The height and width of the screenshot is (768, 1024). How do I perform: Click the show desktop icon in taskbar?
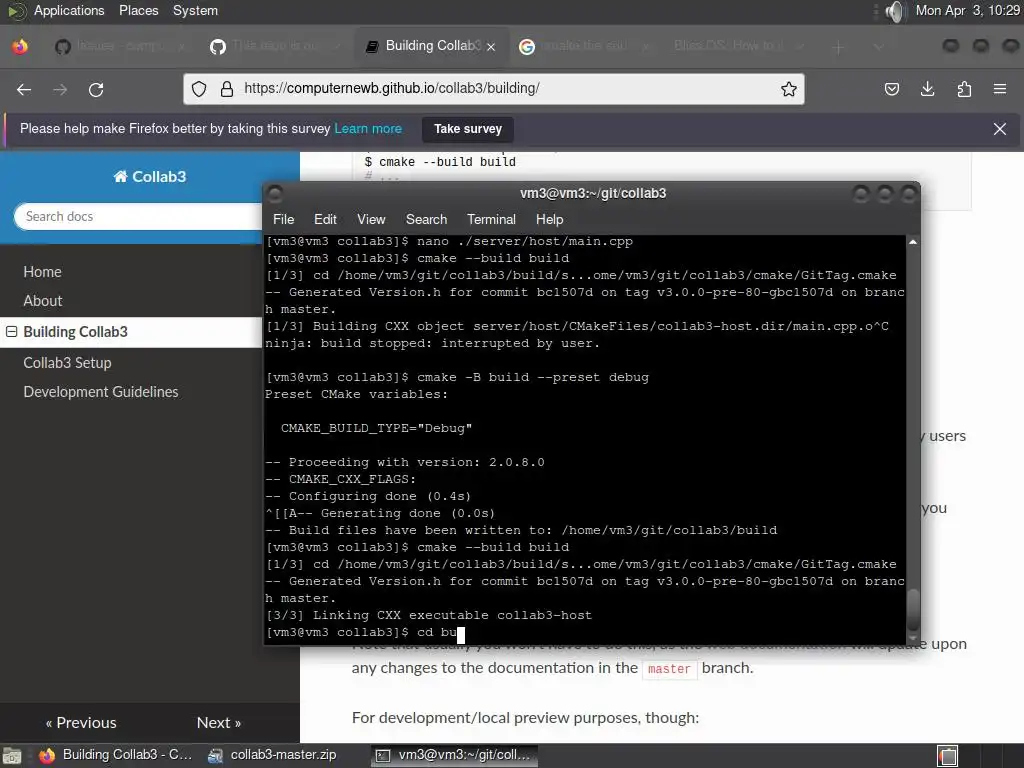tap(12, 756)
